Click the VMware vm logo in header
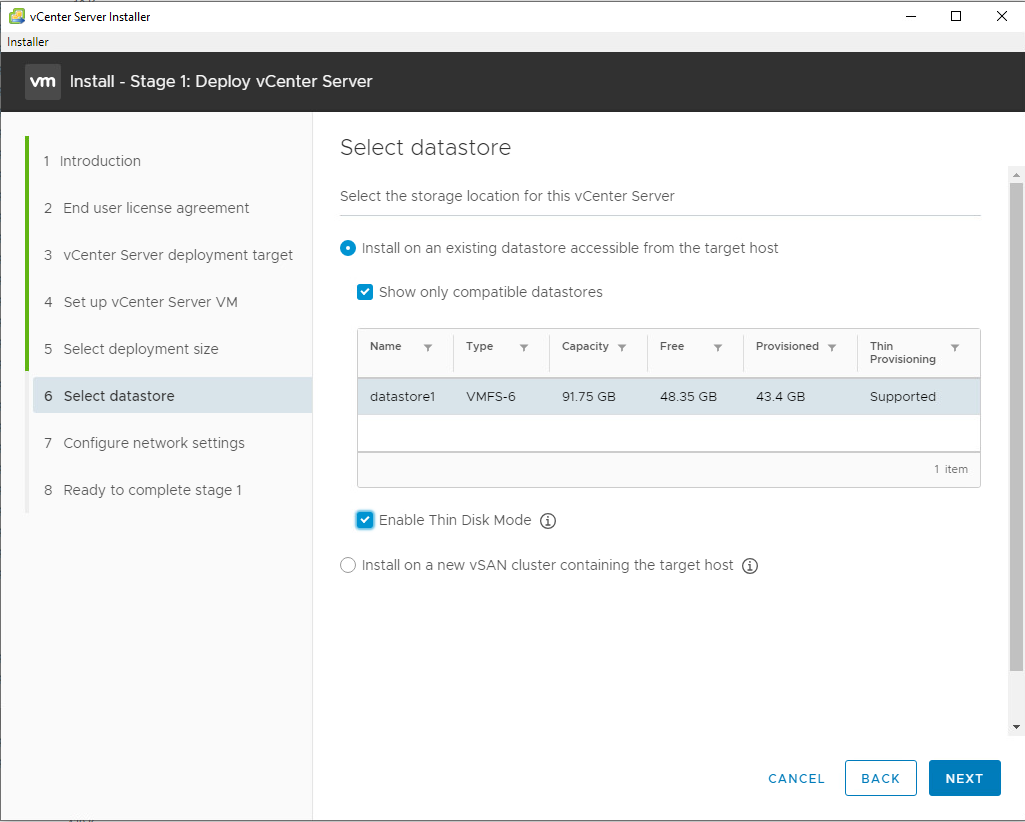Screen dimensions: 1025x822 [x=42, y=82]
